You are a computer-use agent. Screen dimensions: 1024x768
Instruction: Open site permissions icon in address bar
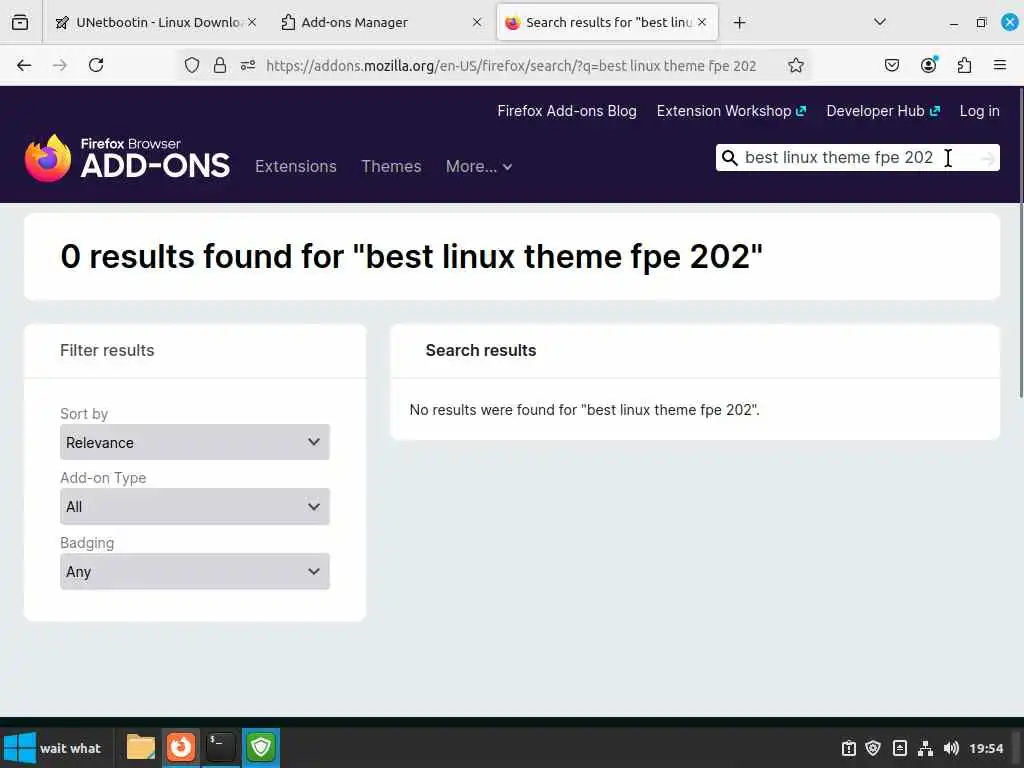(x=248, y=65)
